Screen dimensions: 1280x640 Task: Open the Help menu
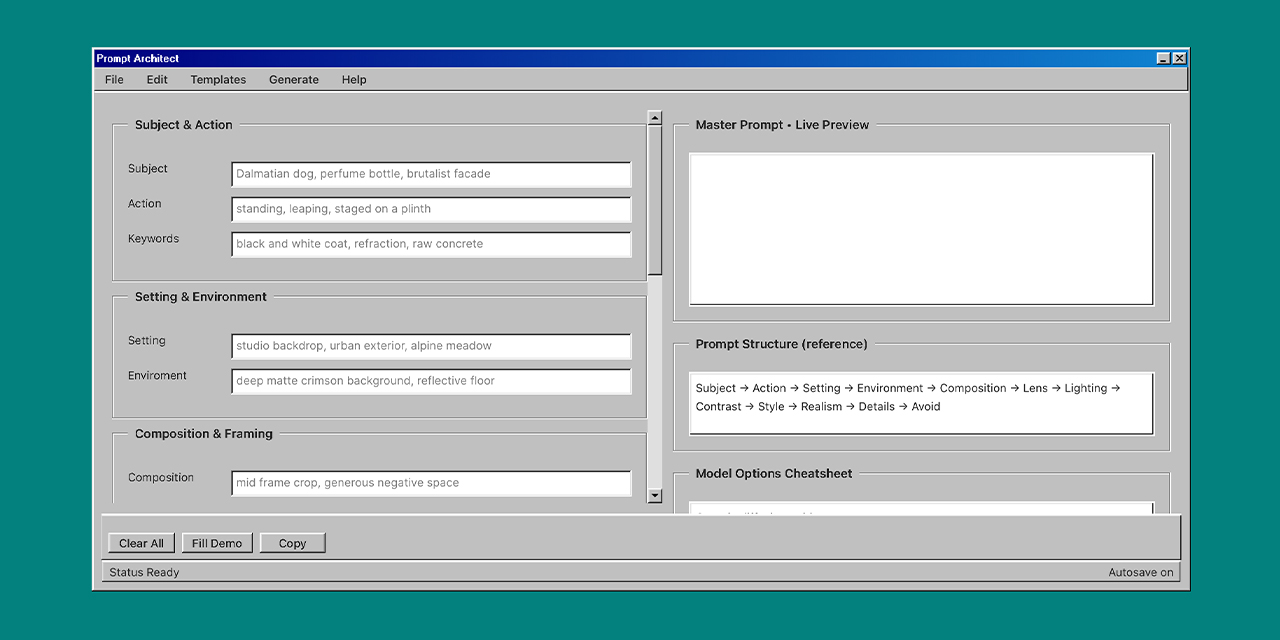(x=354, y=80)
